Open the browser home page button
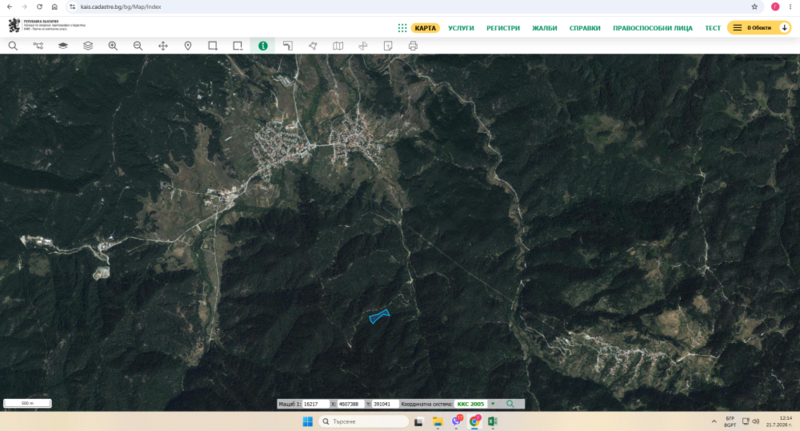This screenshot has width=800, height=431. [55, 7]
